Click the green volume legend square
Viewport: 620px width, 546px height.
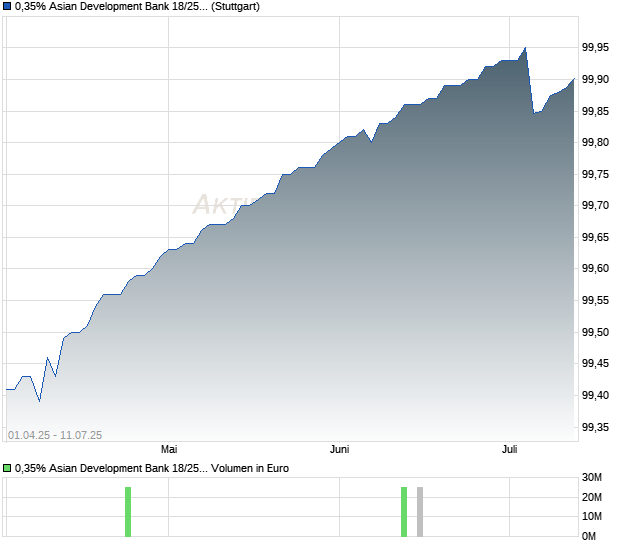[x=7, y=468]
